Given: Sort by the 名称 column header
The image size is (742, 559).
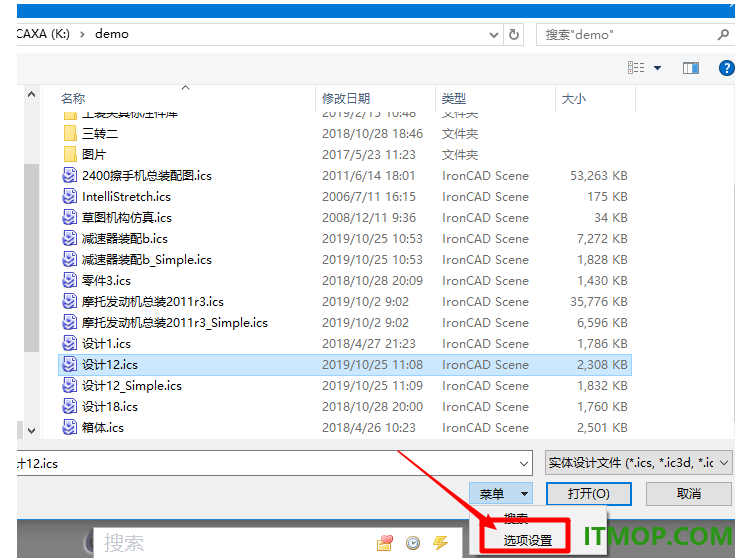Looking at the screenshot, I should pyautogui.click(x=73, y=98).
